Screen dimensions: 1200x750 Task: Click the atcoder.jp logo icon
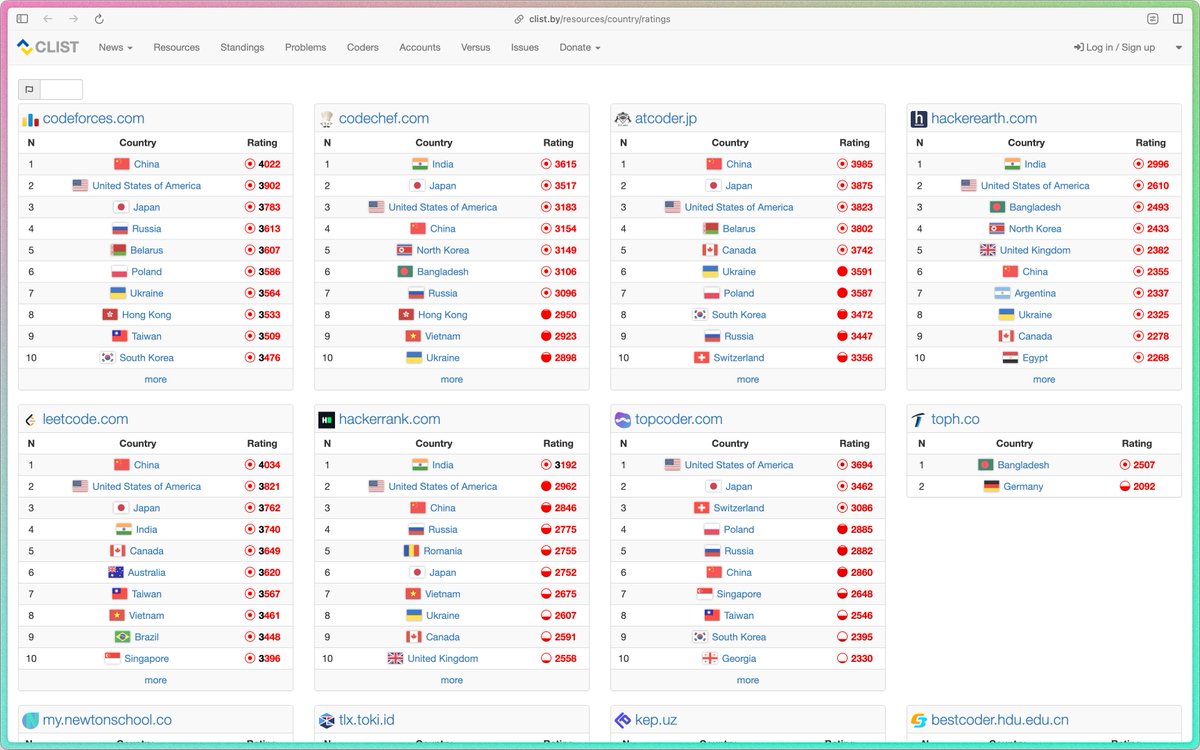click(x=622, y=119)
